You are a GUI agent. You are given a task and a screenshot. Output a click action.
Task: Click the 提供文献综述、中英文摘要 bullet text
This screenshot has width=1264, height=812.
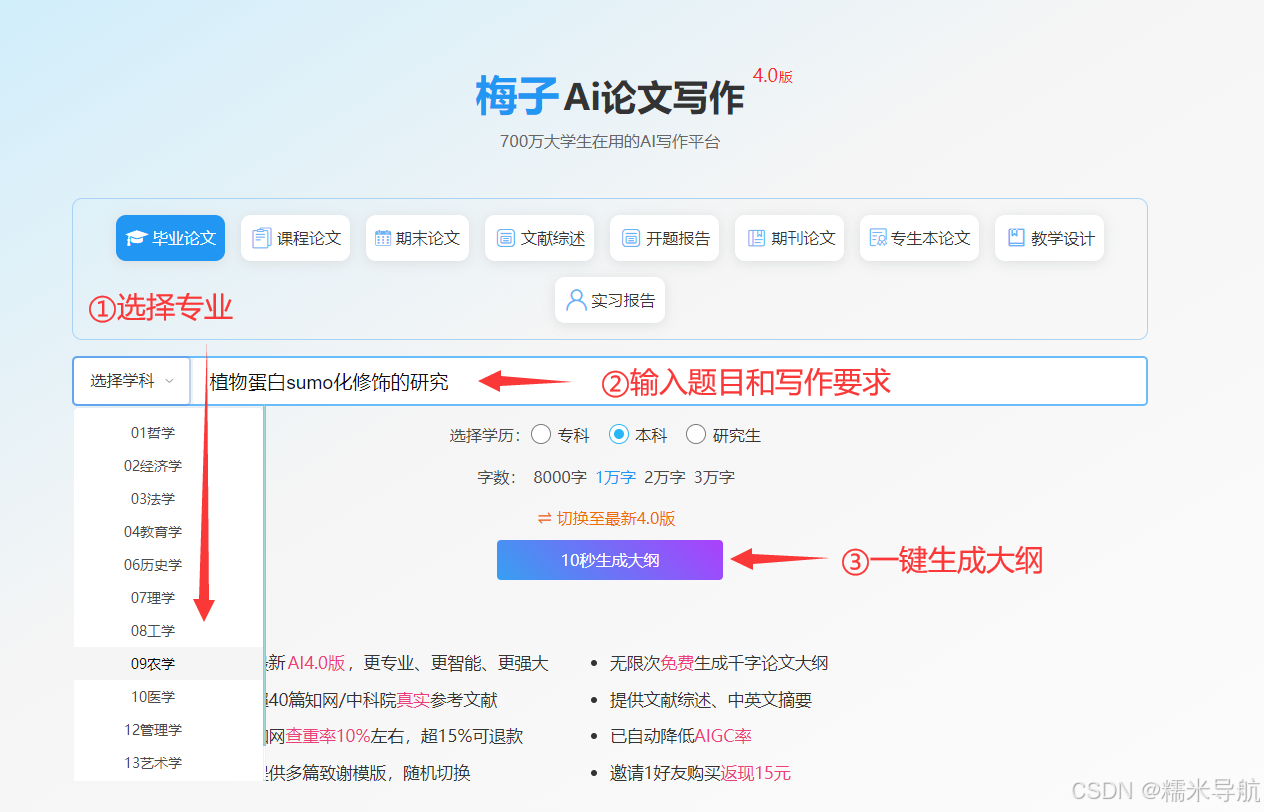pos(711,700)
